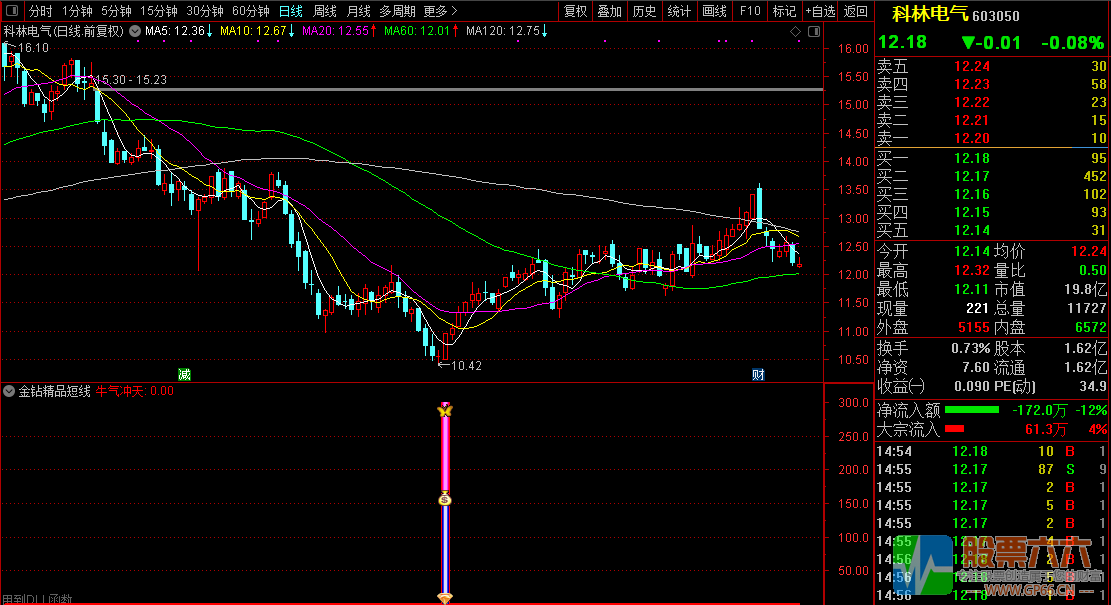Click the MA5: 12.36 label
Viewport: 1111px width, 605px height.
coord(179,31)
